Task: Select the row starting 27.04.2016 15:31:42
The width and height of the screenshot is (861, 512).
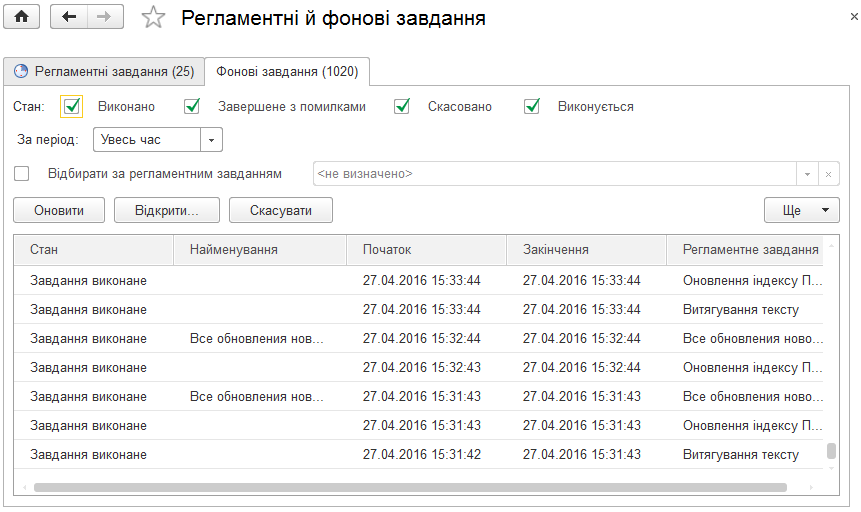Action: click(418, 454)
